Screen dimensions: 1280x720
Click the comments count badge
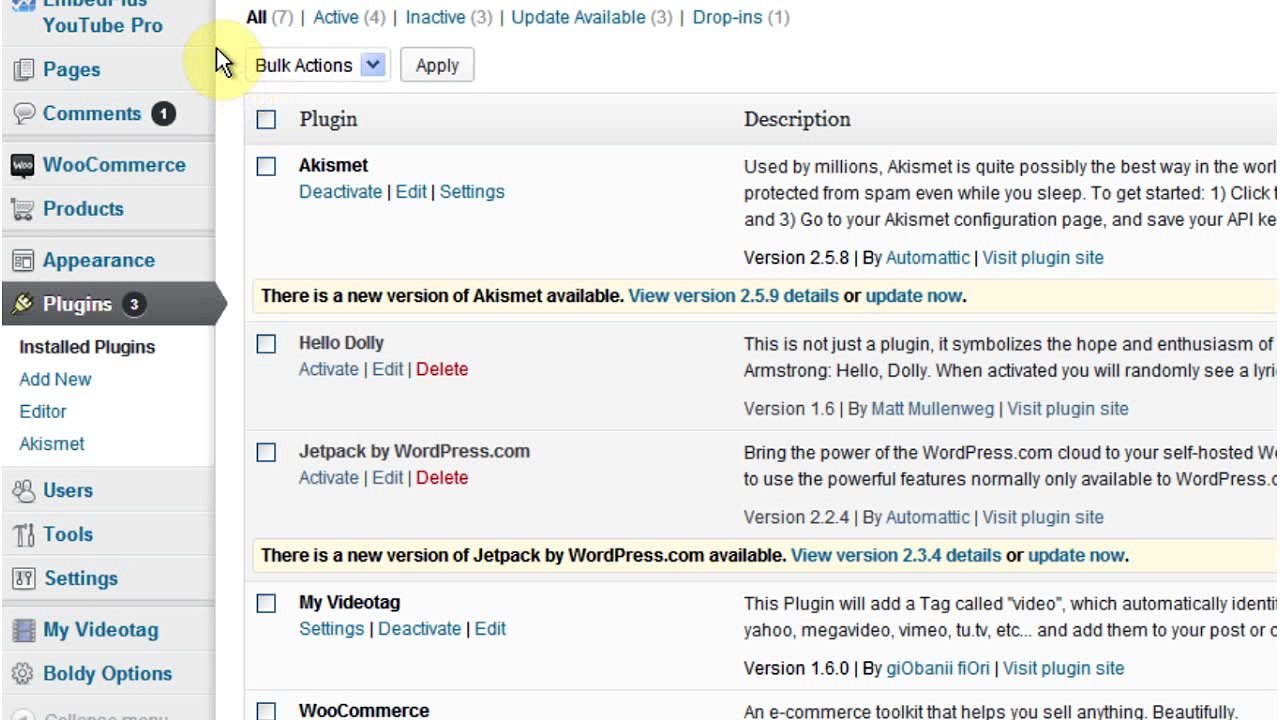click(163, 114)
